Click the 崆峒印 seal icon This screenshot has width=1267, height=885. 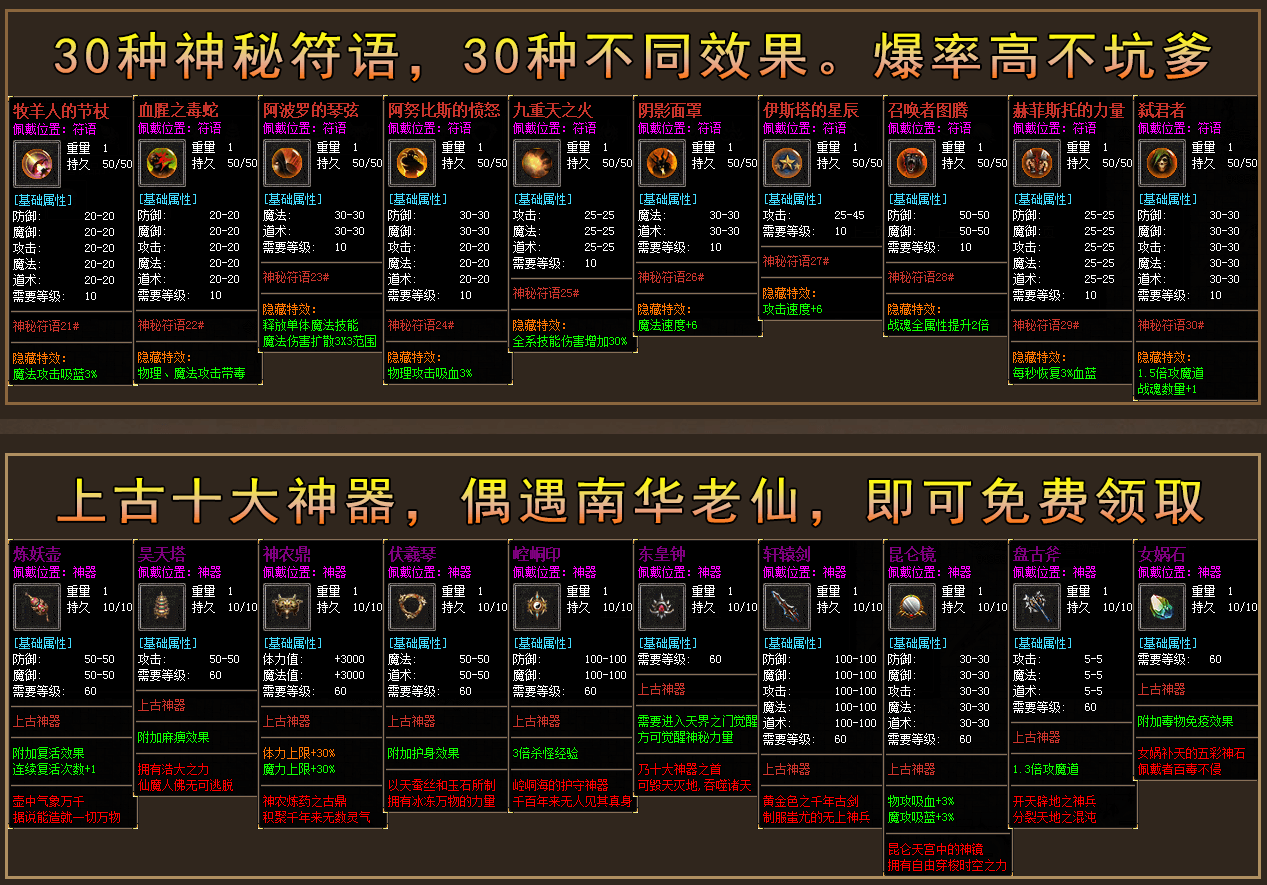537,607
